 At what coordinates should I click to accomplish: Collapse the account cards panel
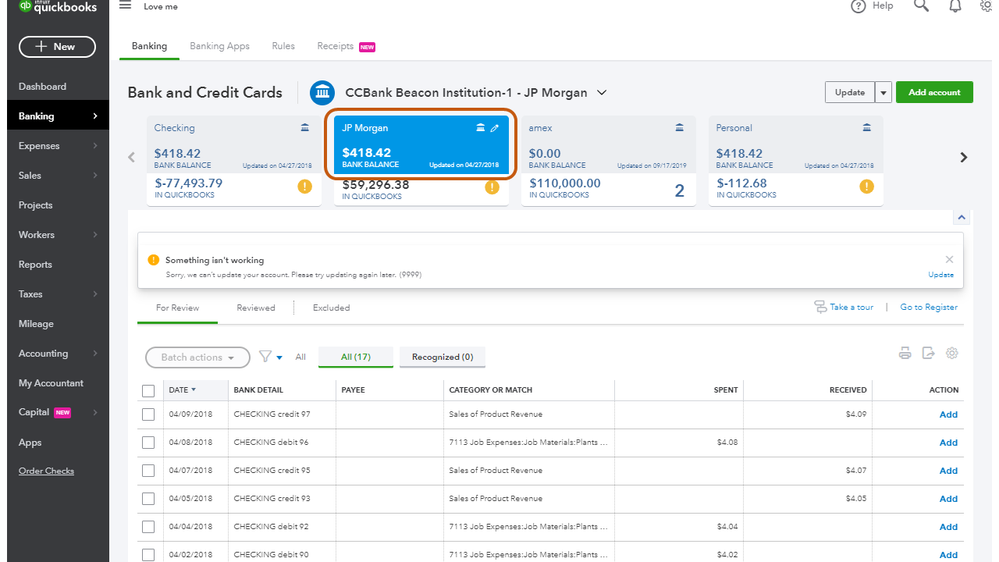tap(961, 218)
